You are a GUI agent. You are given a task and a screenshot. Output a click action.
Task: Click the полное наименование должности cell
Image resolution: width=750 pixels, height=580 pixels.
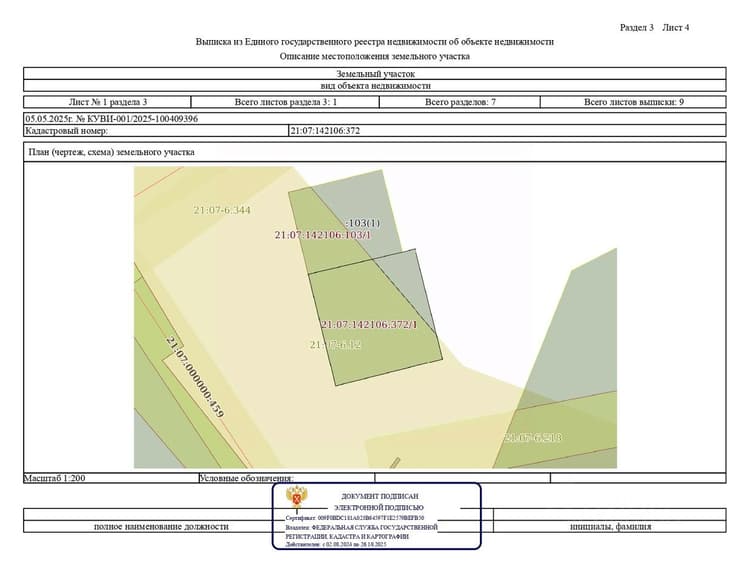point(161,526)
